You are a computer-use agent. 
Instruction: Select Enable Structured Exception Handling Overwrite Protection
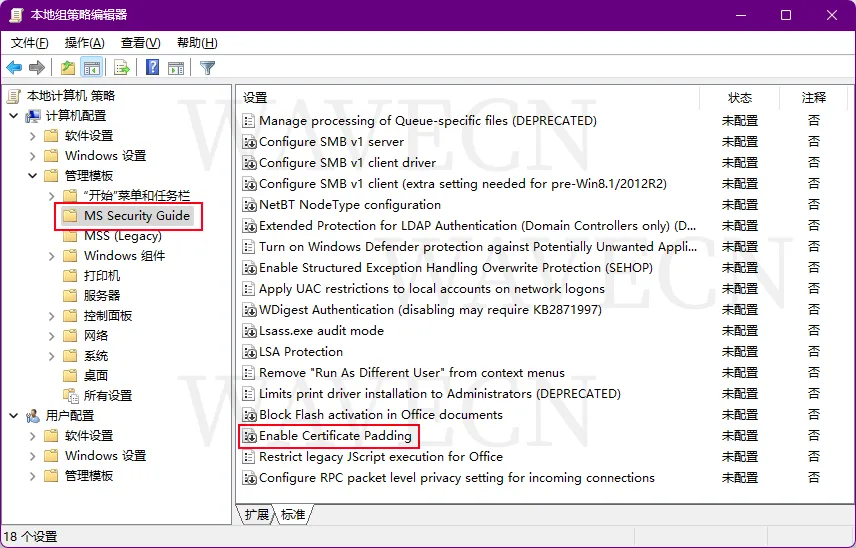456,268
